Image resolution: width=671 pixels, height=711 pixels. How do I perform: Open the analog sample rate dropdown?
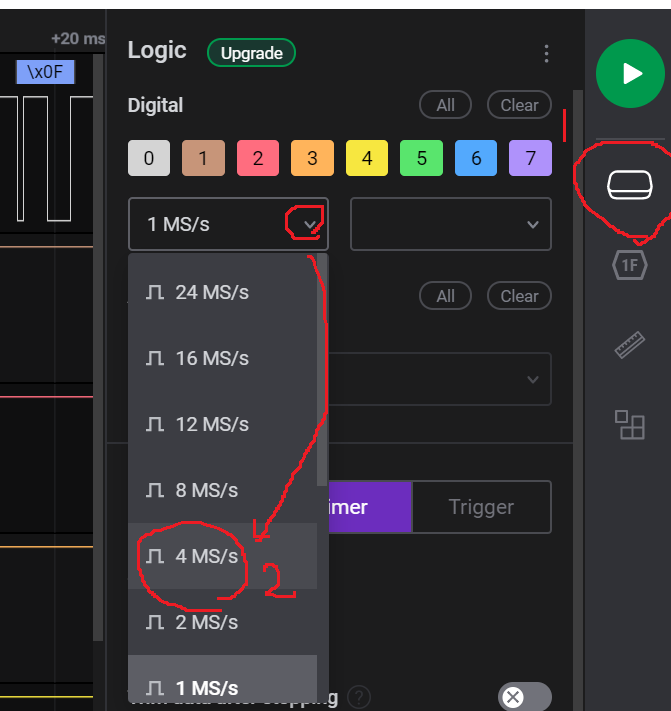coord(440,379)
